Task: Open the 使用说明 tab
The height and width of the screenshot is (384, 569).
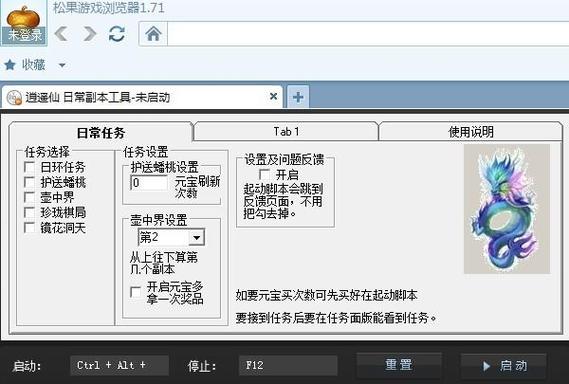Action: pyautogui.click(x=471, y=131)
